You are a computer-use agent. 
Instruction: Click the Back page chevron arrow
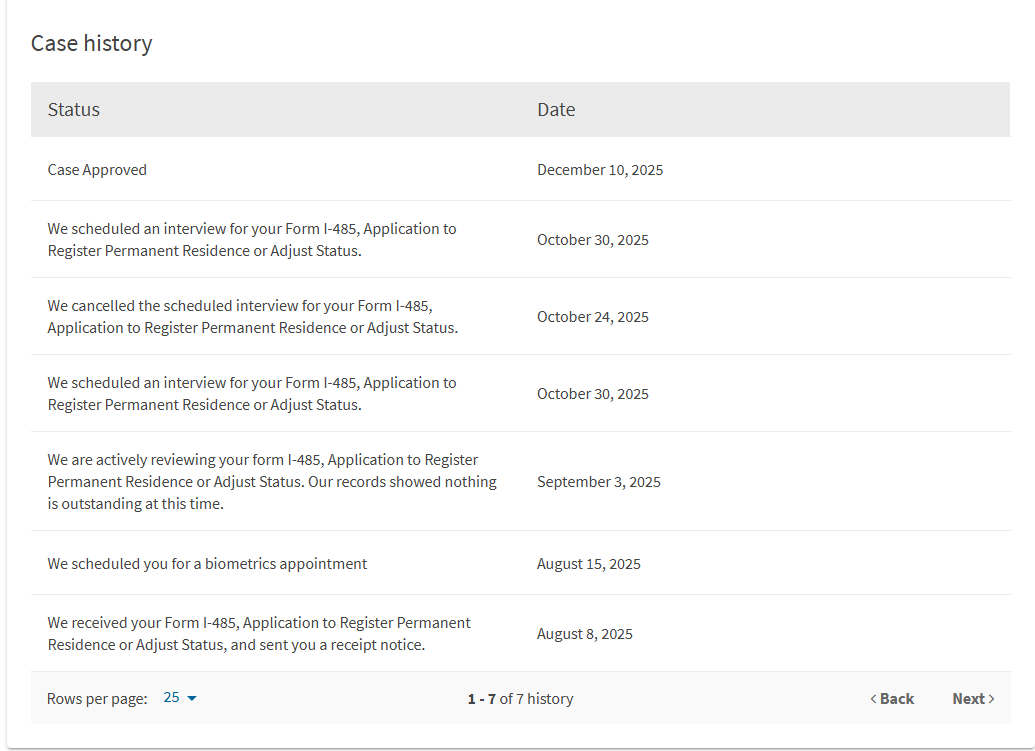click(x=874, y=699)
